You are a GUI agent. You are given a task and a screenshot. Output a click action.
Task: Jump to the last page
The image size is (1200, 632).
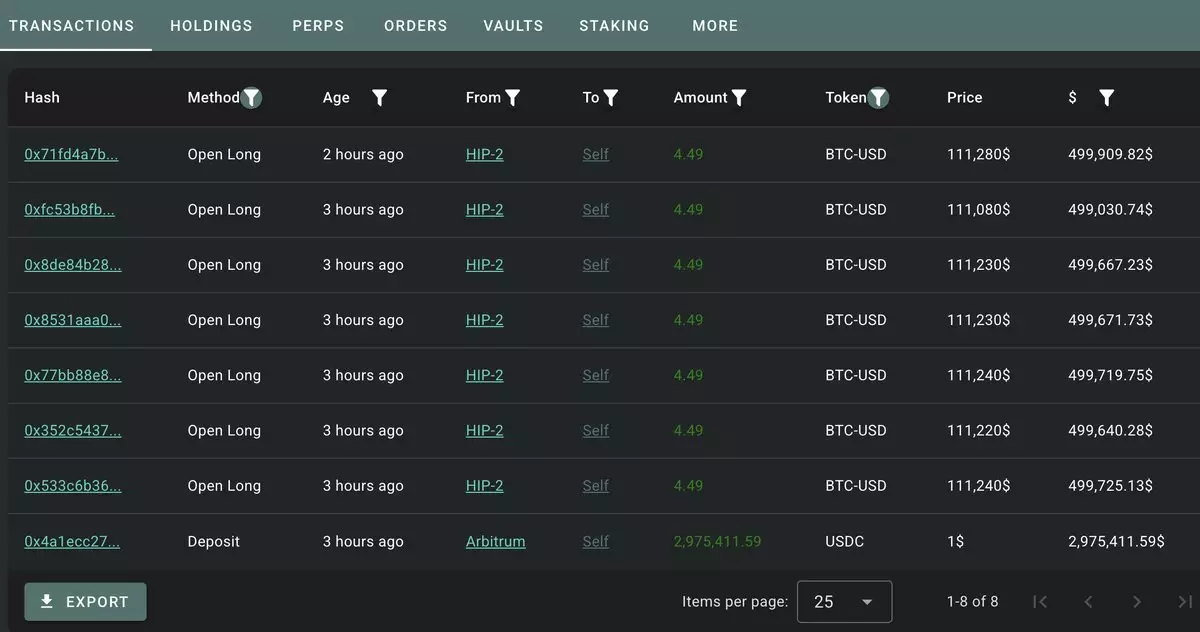[x=1184, y=601]
